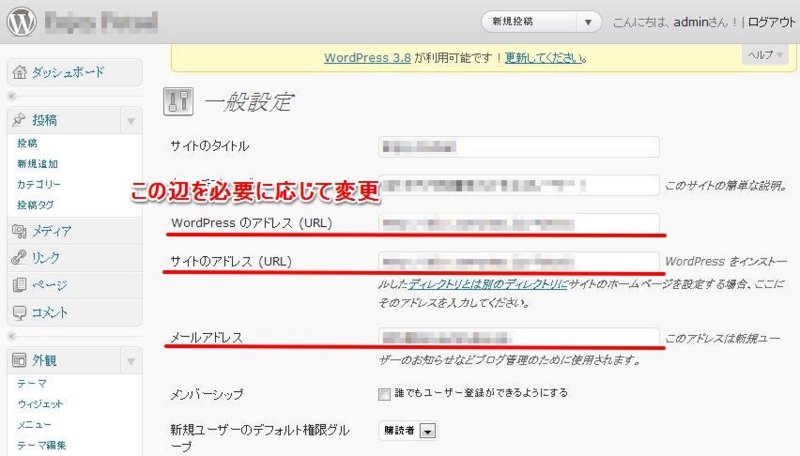Image resolution: width=800 pixels, height=456 pixels.
Task: Click WordPress のアドレス (URL) field
Action: click(518, 223)
